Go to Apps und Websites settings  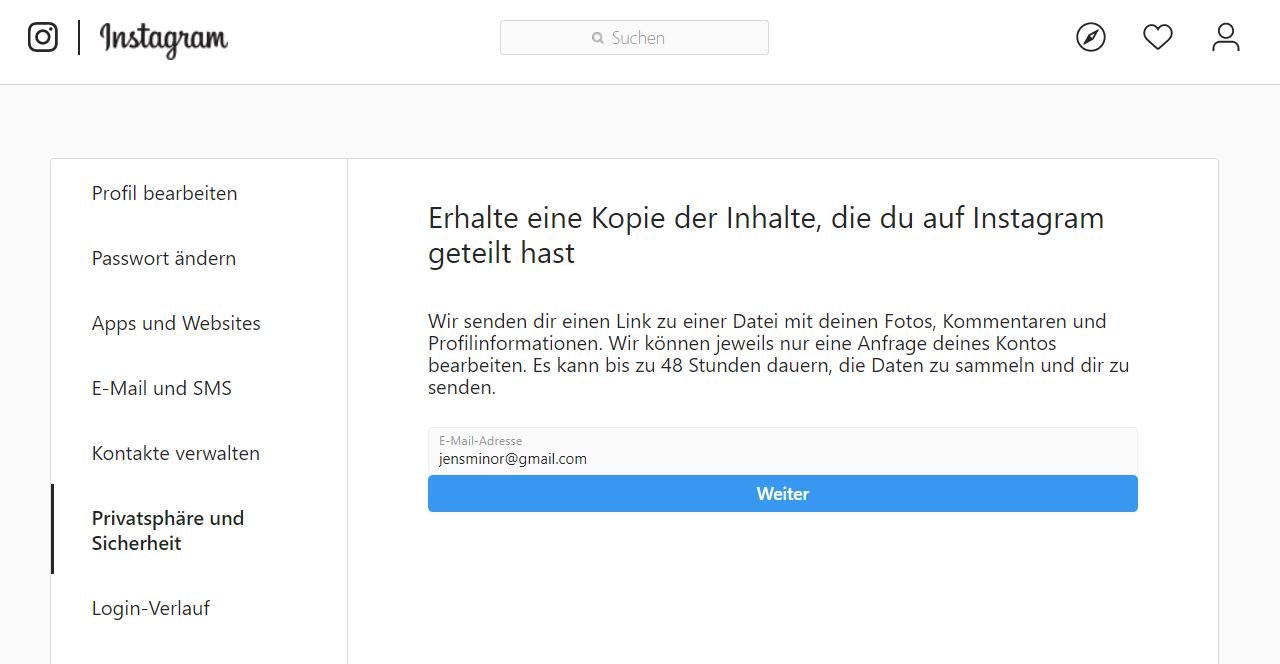[x=176, y=323]
